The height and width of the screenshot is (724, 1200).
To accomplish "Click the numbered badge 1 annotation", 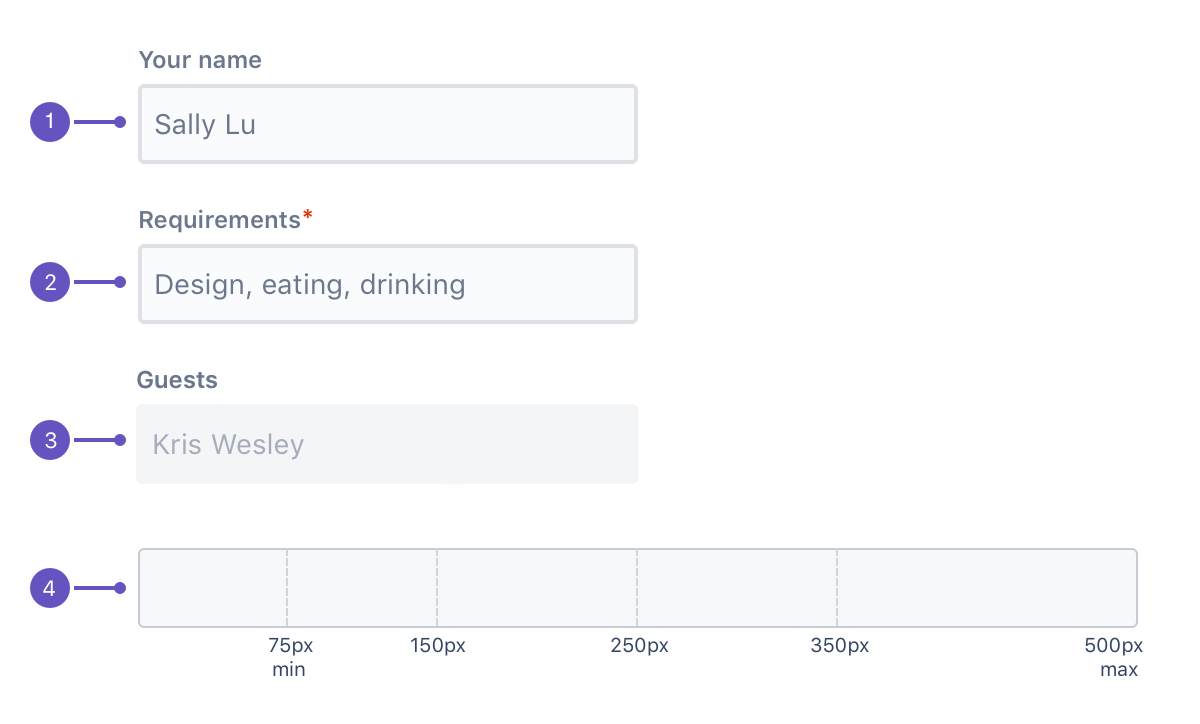I will point(50,123).
